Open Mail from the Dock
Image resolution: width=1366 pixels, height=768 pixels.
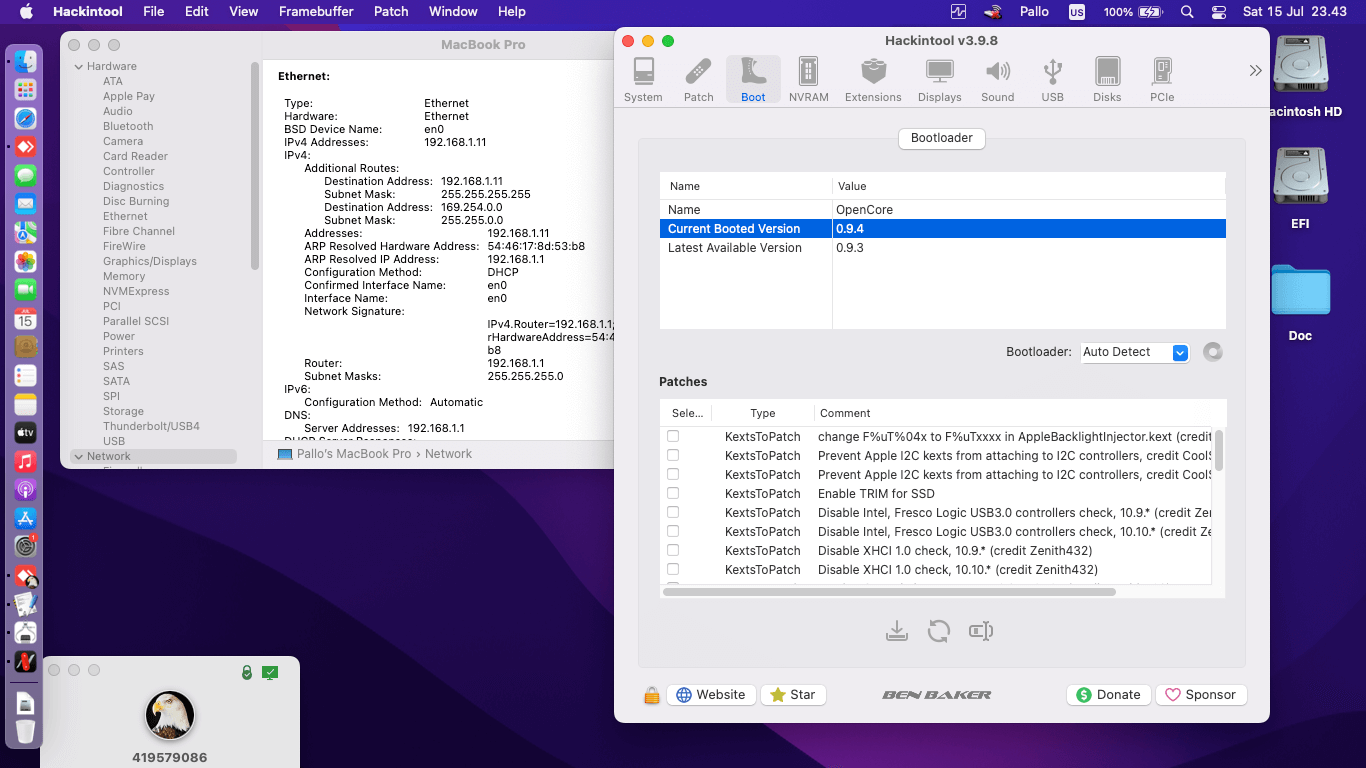point(26,204)
